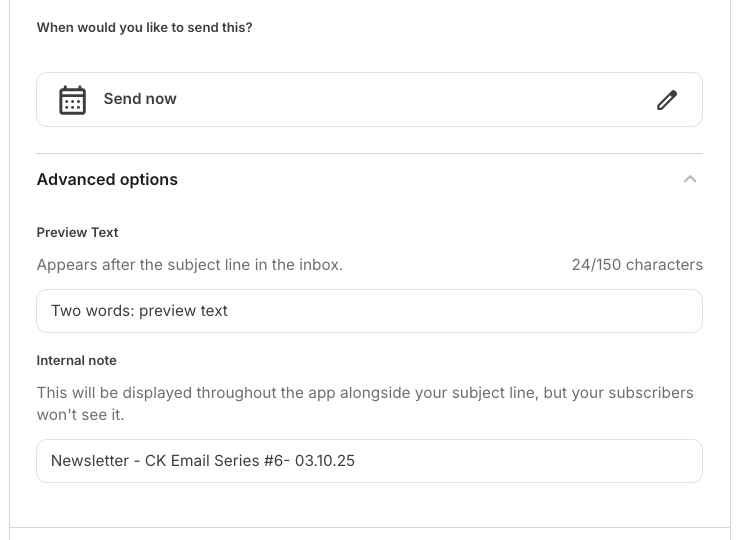The width and height of the screenshot is (740, 540).
Task: Collapse Advanced options using the chevron
Action: click(x=690, y=179)
